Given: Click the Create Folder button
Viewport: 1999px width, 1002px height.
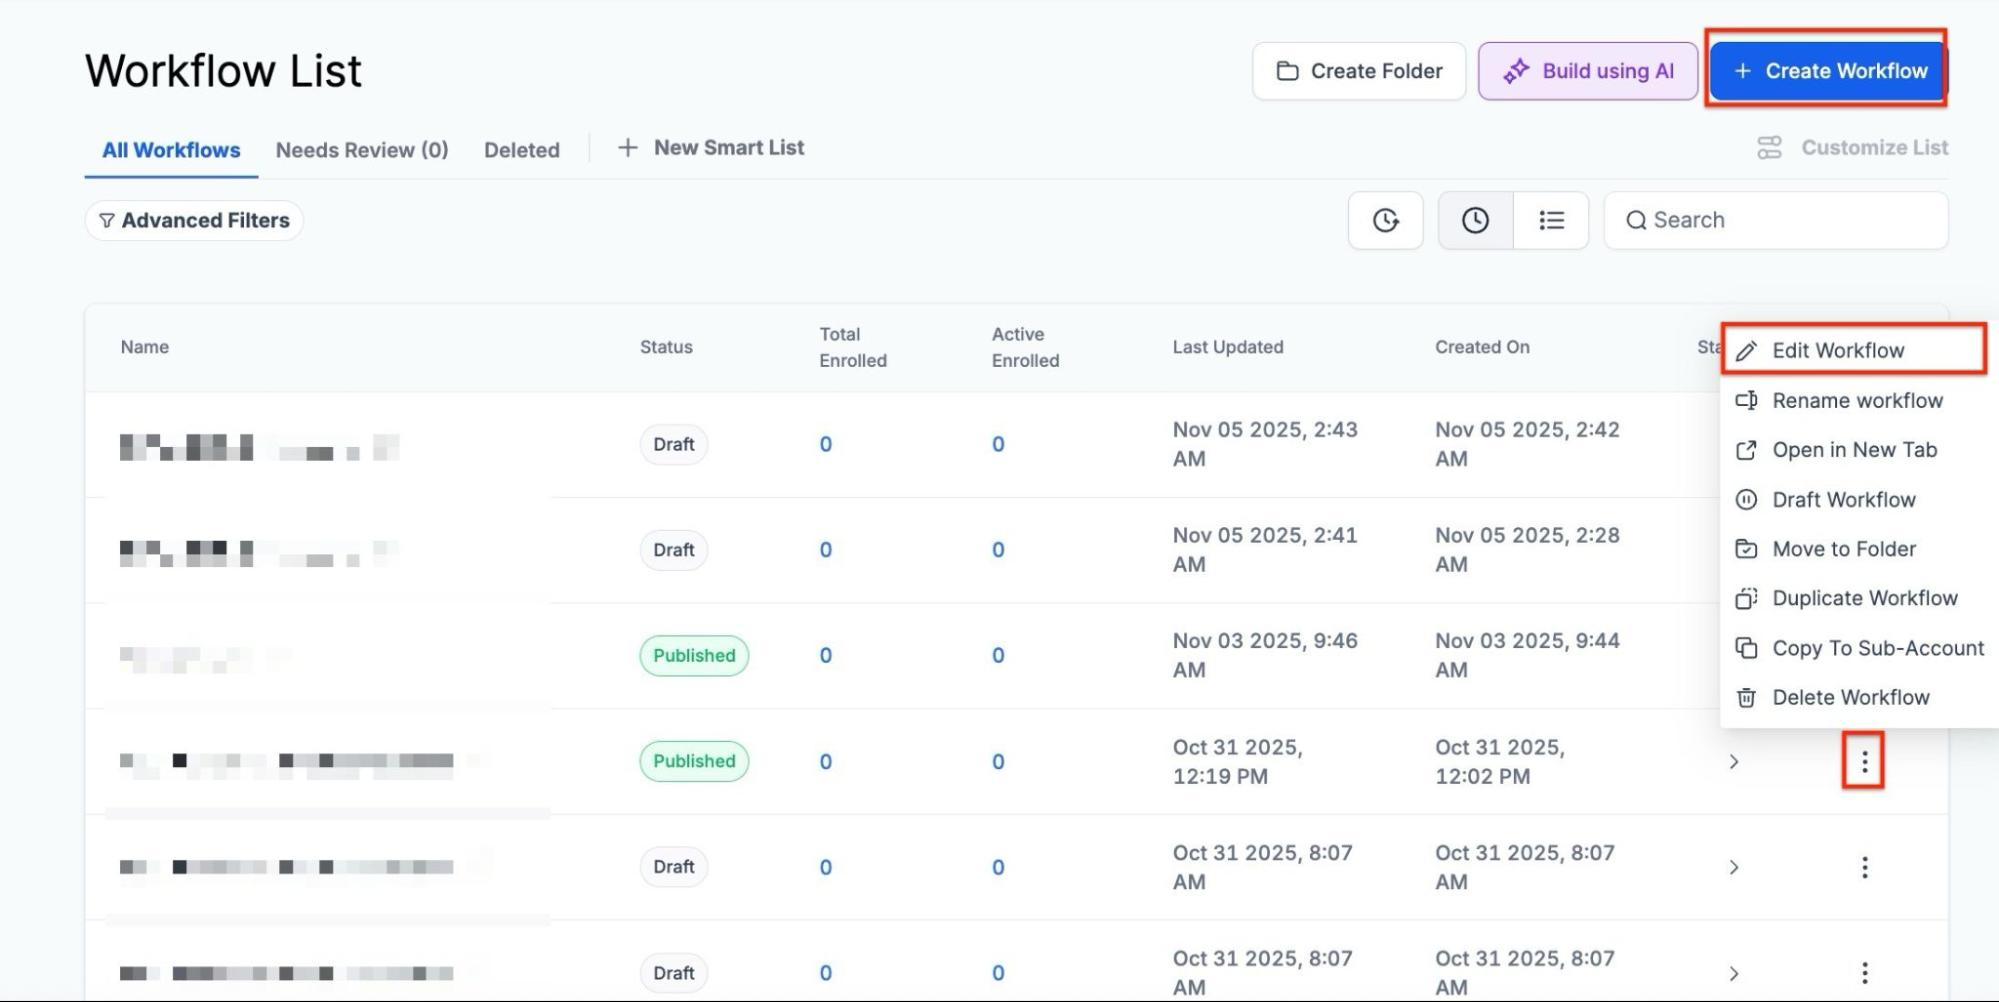Looking at the screenshot, I should [1359, 71].
